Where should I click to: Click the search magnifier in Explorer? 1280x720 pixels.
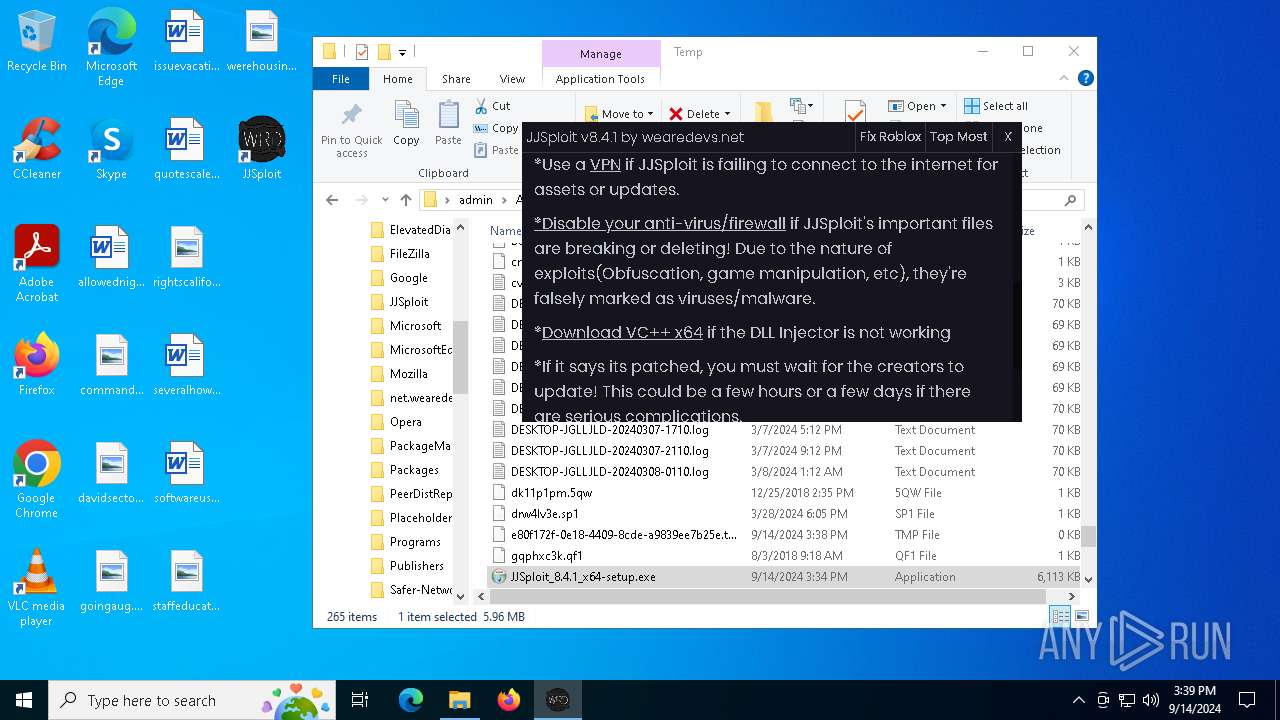click(1070, 200)
